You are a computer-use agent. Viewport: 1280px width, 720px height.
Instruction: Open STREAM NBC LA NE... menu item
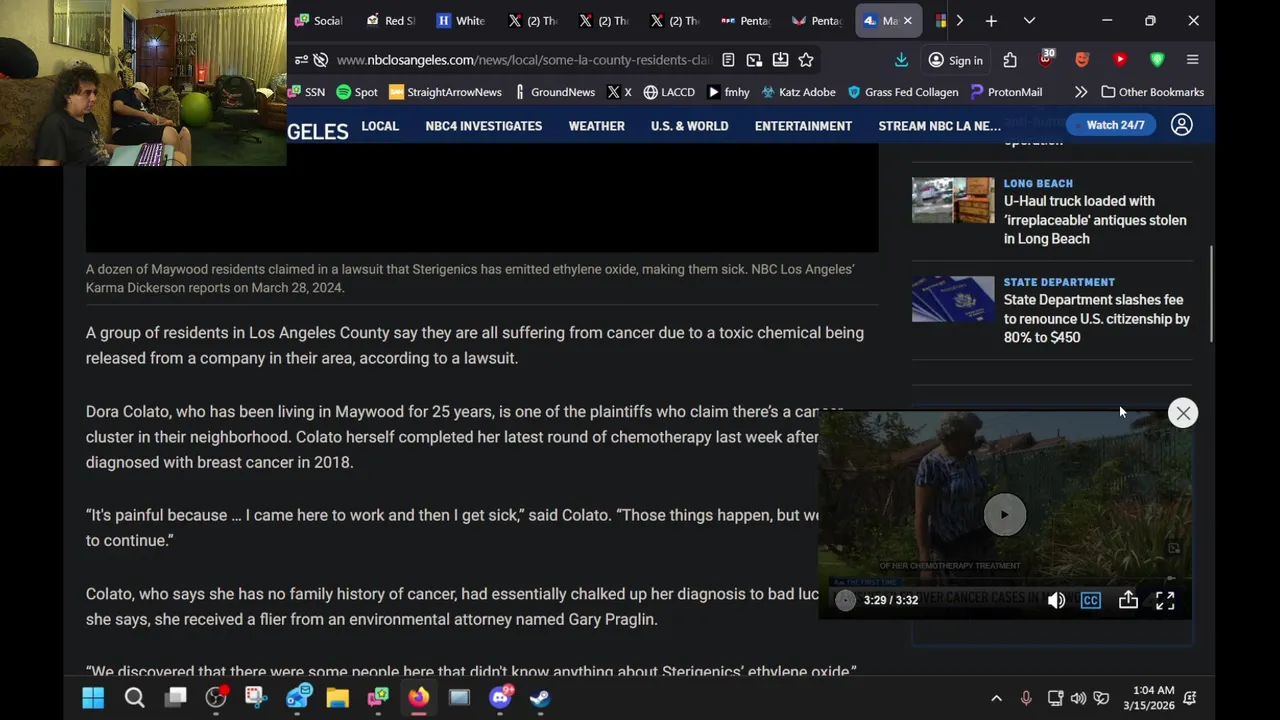[940, 126]
